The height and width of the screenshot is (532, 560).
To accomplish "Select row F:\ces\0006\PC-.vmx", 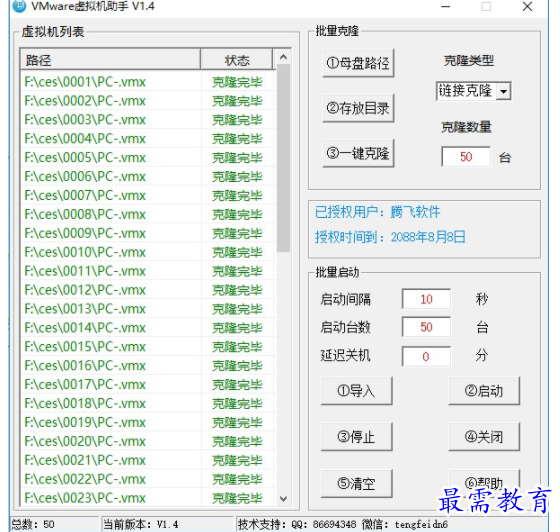I will coord(148,177).
